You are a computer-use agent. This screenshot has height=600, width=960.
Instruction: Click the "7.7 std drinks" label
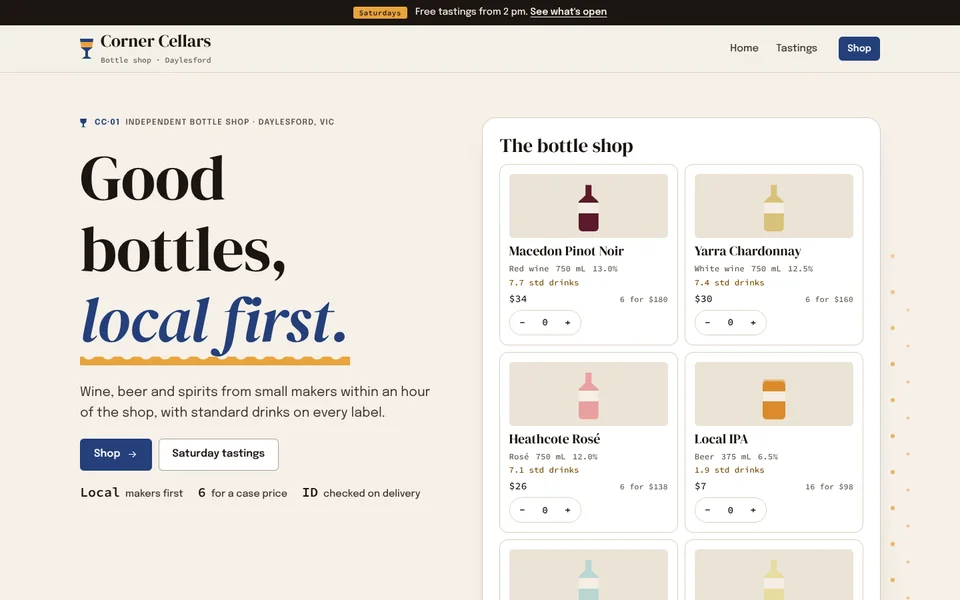[x=544, y=283]
